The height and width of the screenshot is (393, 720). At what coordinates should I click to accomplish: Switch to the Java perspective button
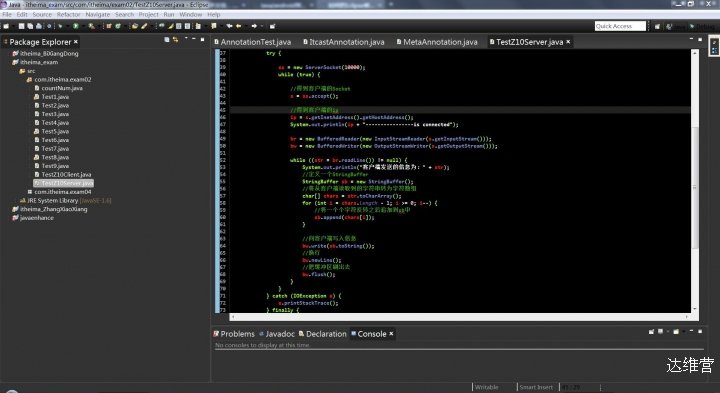[676, 27]
